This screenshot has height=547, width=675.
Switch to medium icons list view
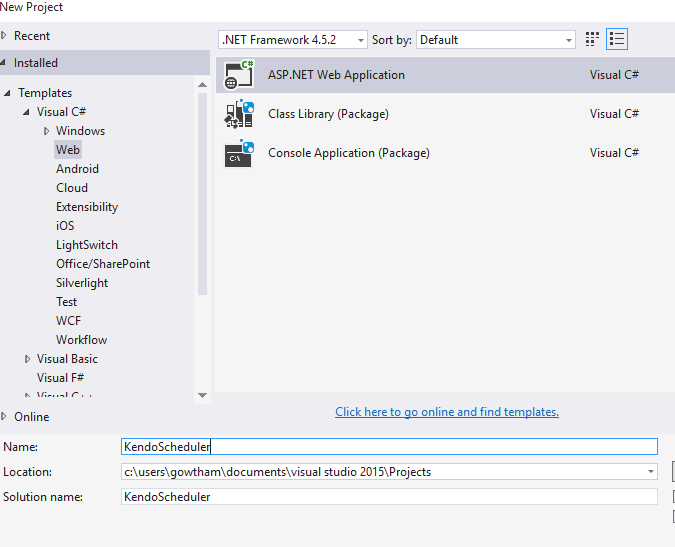[616, 40]
